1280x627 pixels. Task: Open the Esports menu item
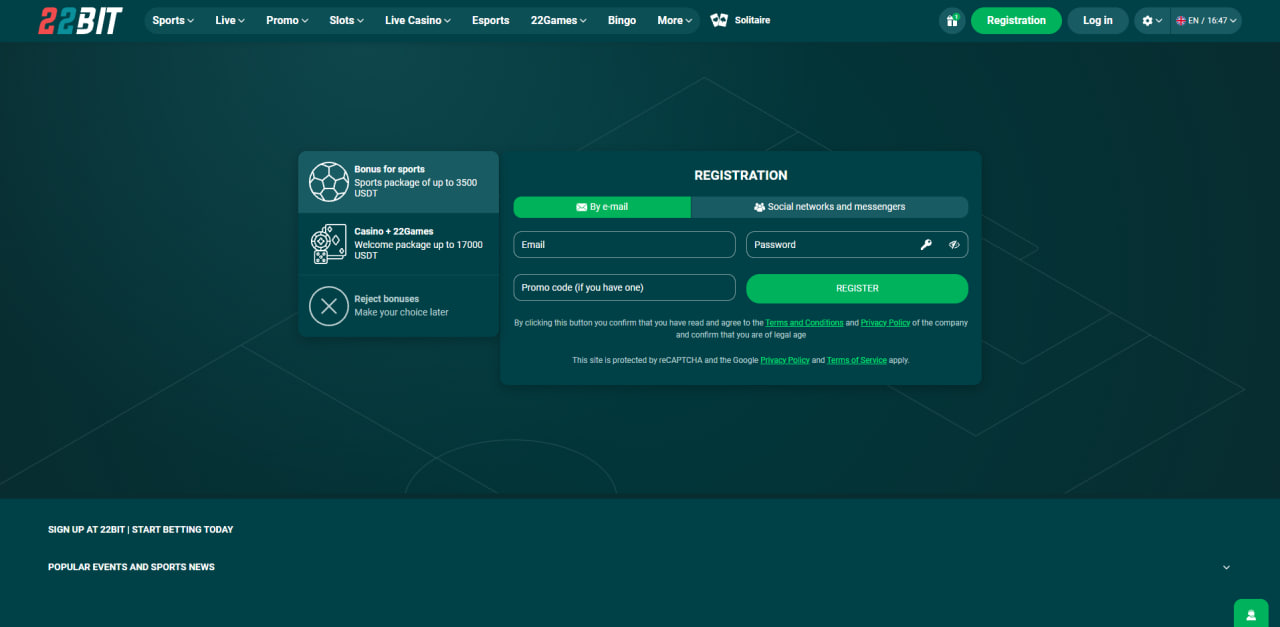point(490,21)
